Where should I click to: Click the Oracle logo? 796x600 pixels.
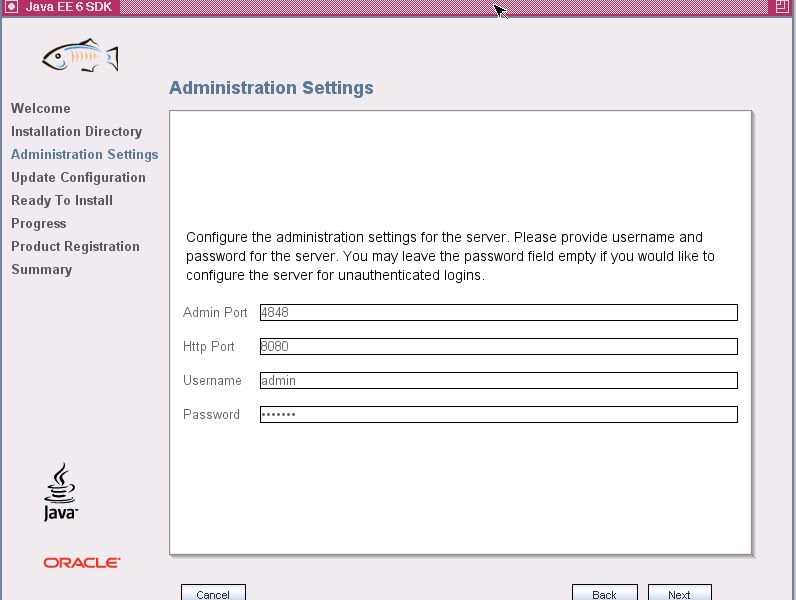82,562
